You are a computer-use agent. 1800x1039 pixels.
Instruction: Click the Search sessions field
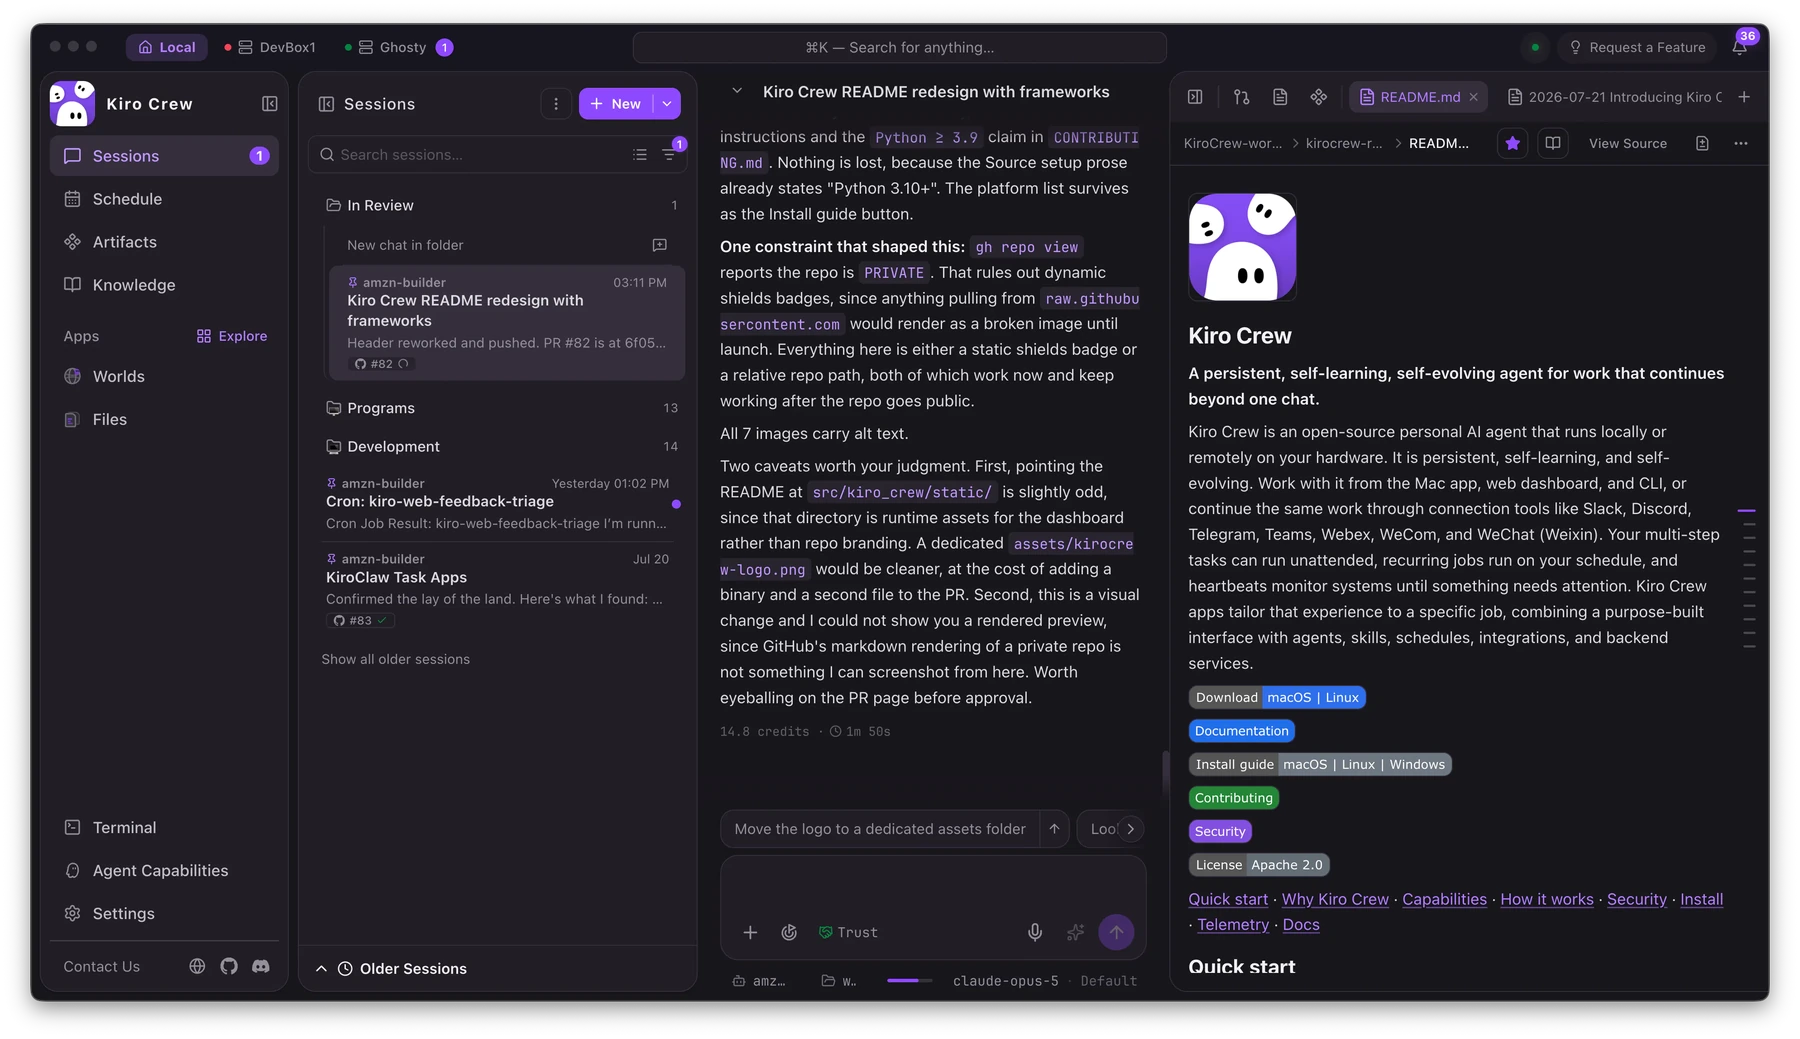(480, 155)
